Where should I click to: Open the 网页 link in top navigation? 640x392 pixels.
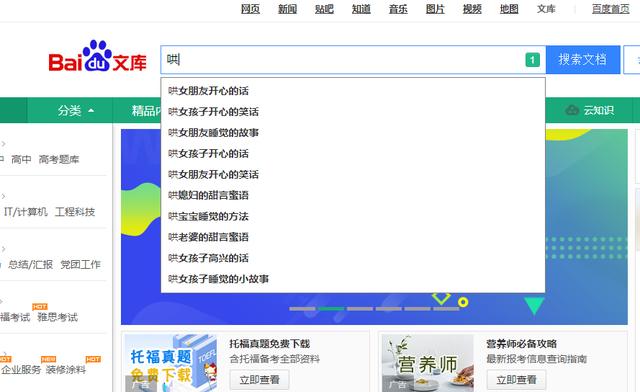250,9
